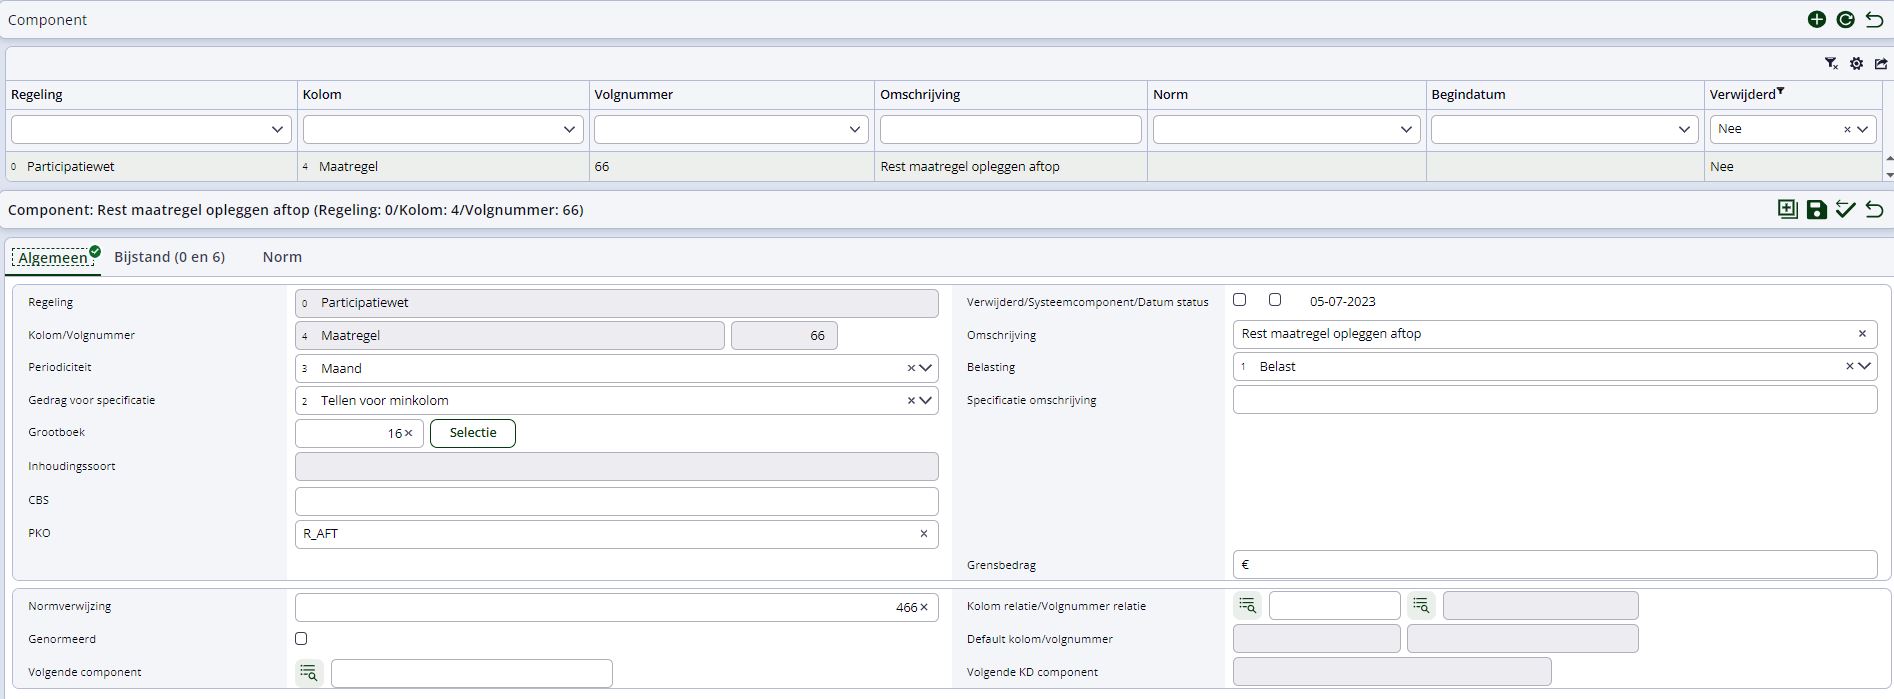Clear the PKO value R_AFT
The height and width of the screenshot is (699, 1894).
(924, 533)
